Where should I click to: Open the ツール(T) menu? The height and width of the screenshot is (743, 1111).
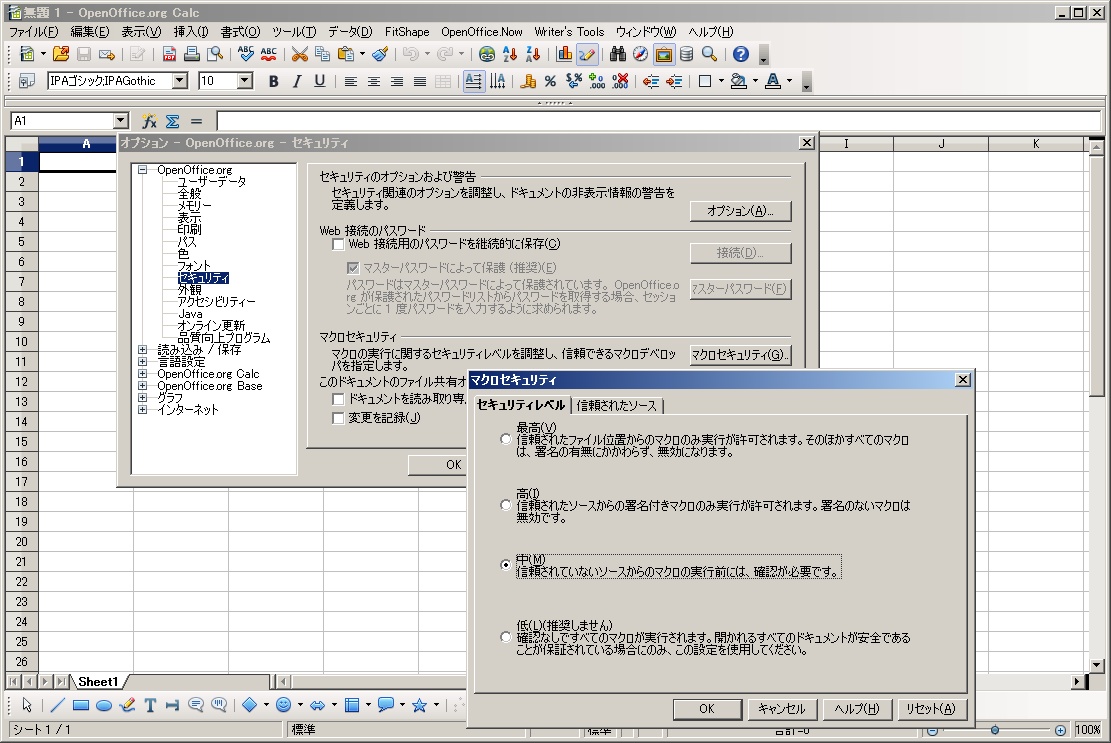click(x=294, y=32)
